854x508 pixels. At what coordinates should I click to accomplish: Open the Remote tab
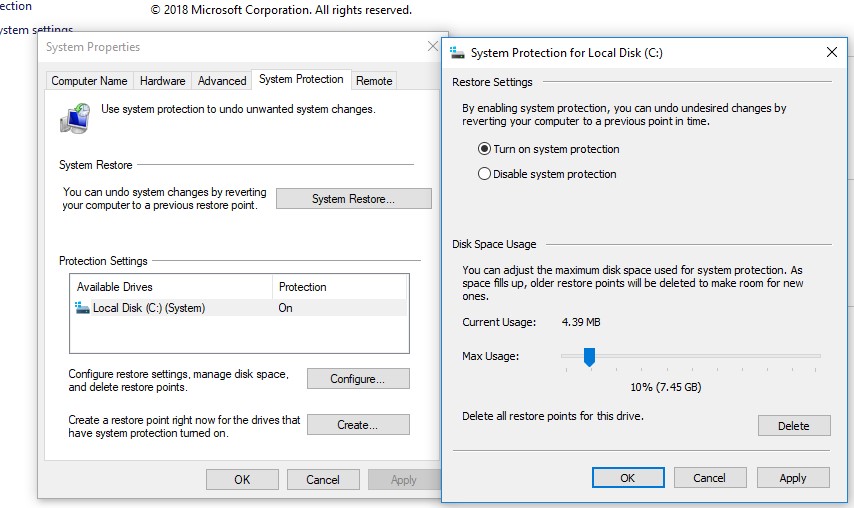point(374,81)
